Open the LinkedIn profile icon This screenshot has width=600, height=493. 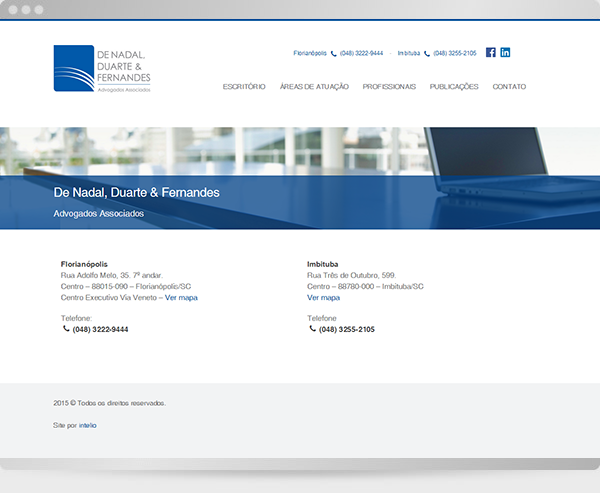point(505,52)
